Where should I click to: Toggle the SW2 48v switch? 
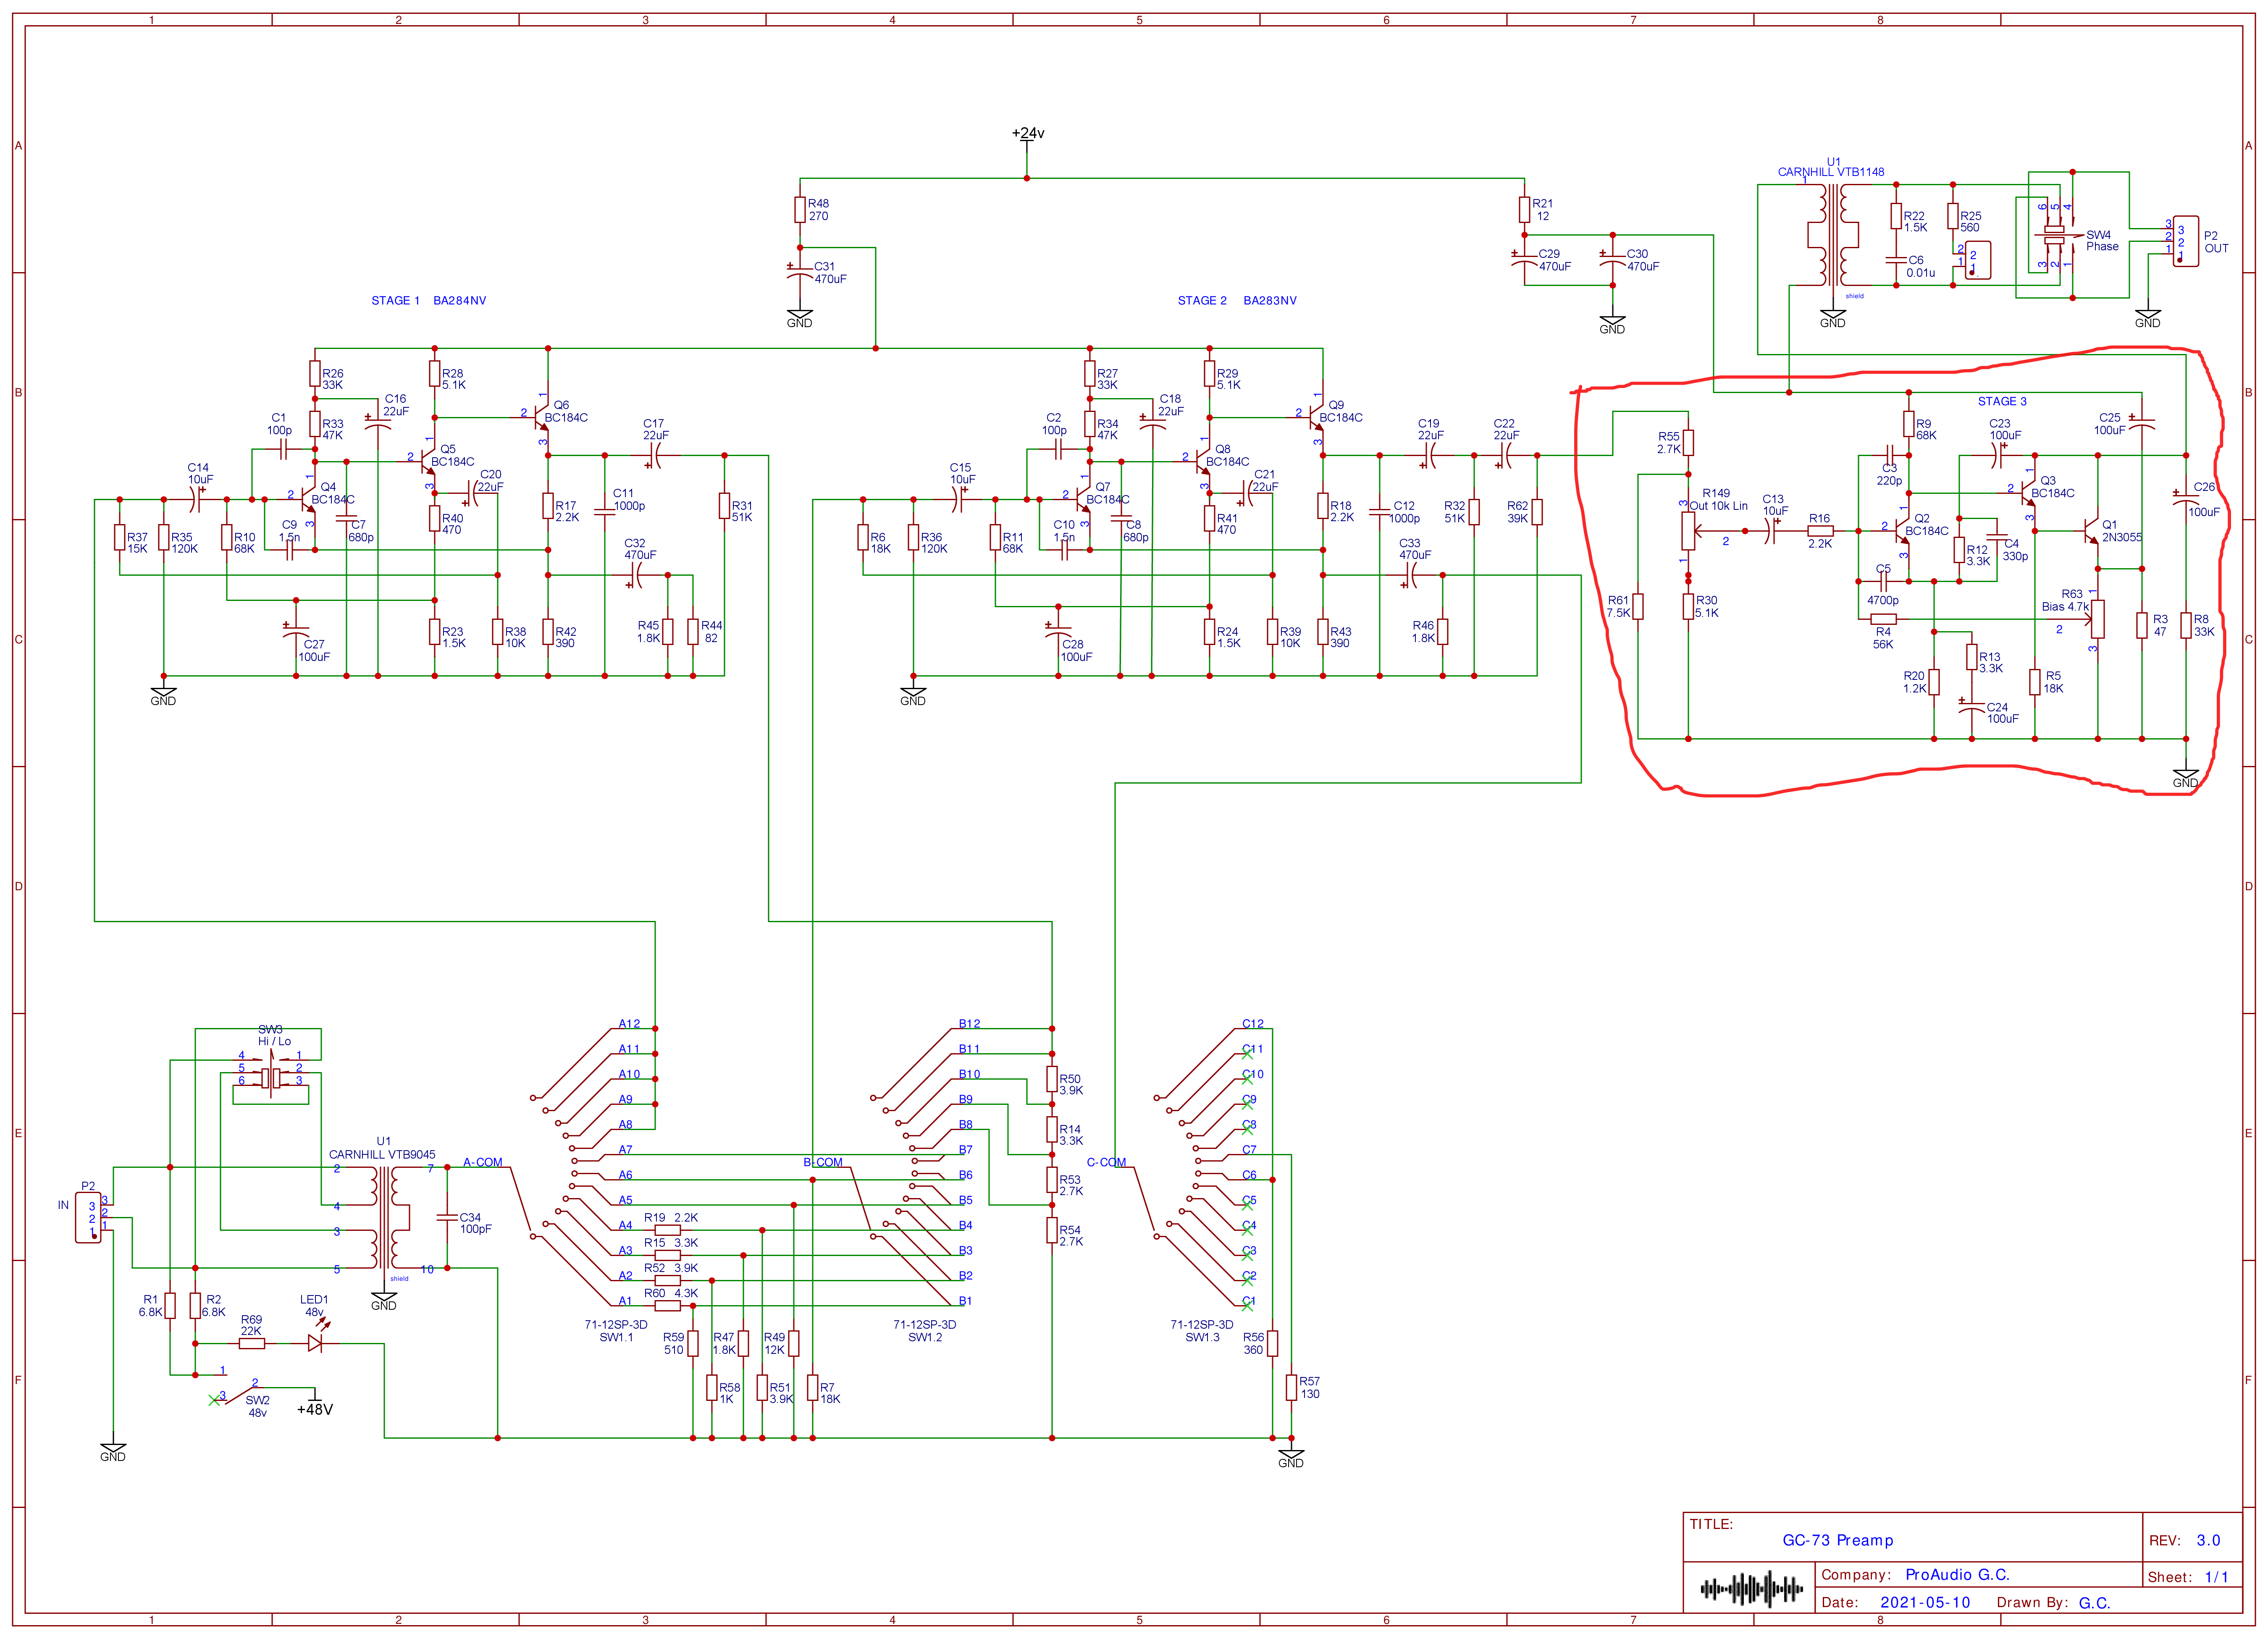tap(239, 1395)
